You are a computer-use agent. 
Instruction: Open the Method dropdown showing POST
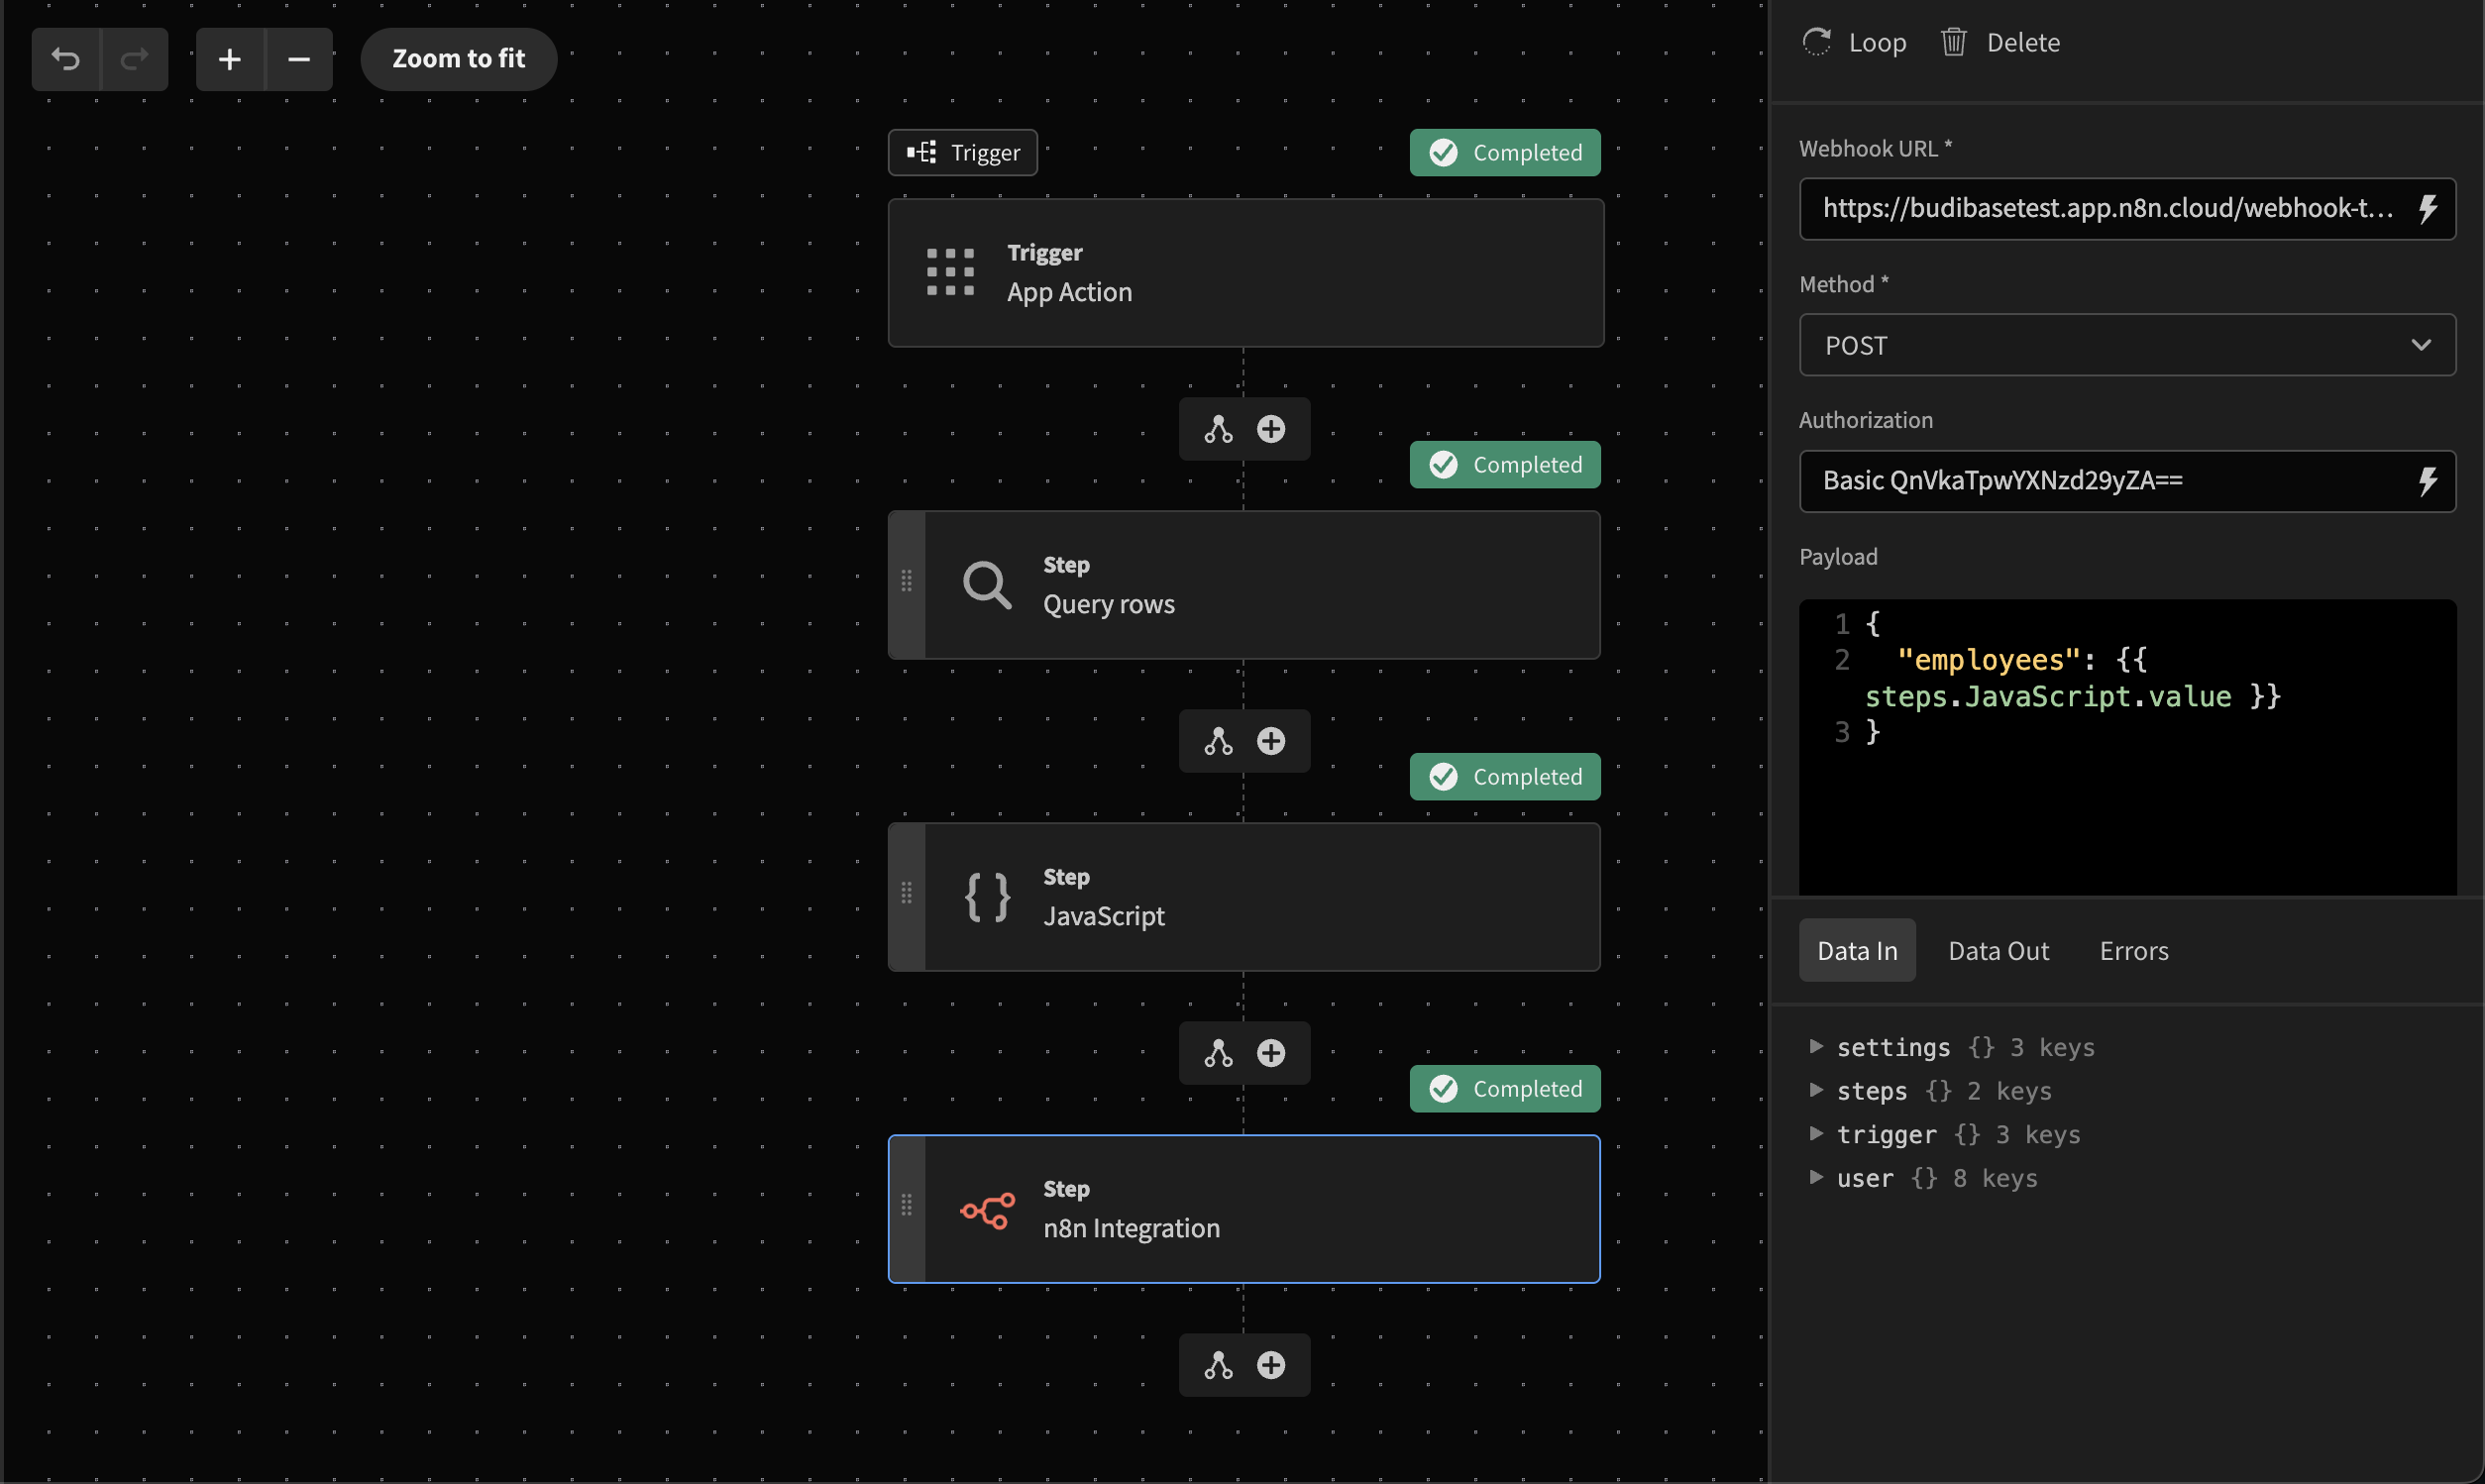(2126, 345)
